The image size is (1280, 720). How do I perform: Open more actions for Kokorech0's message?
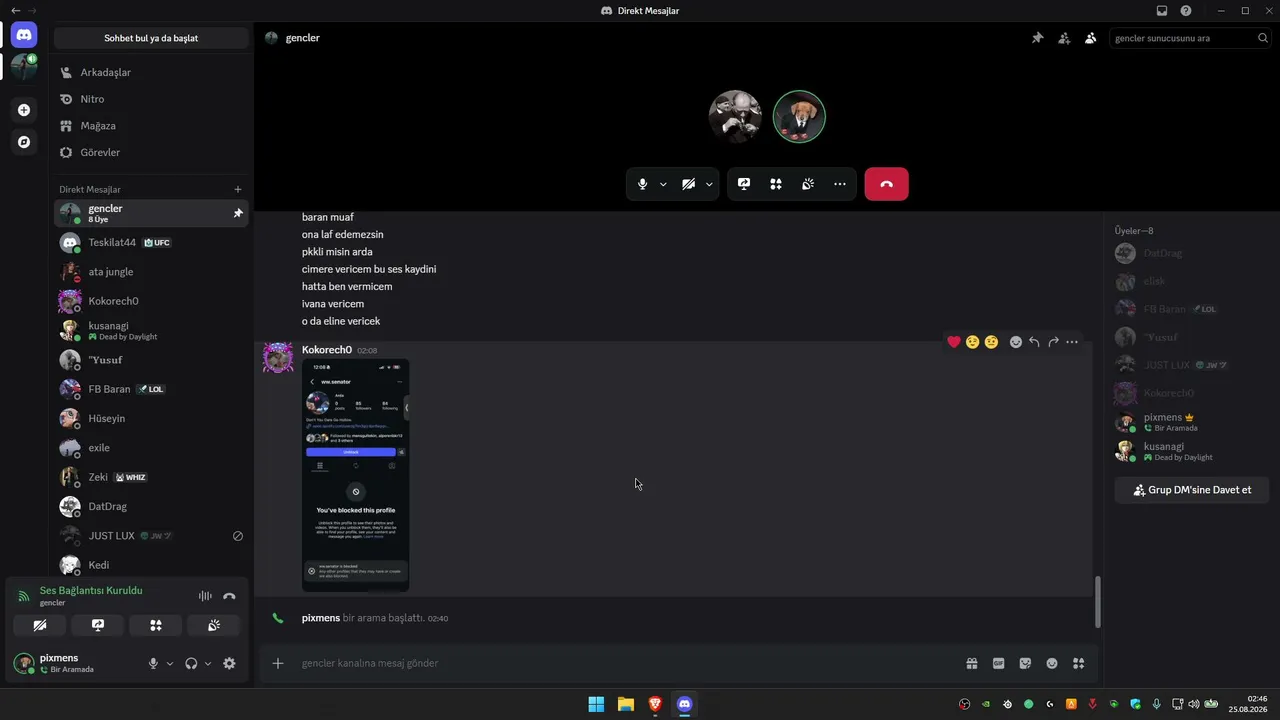(x=1072, y=342)
